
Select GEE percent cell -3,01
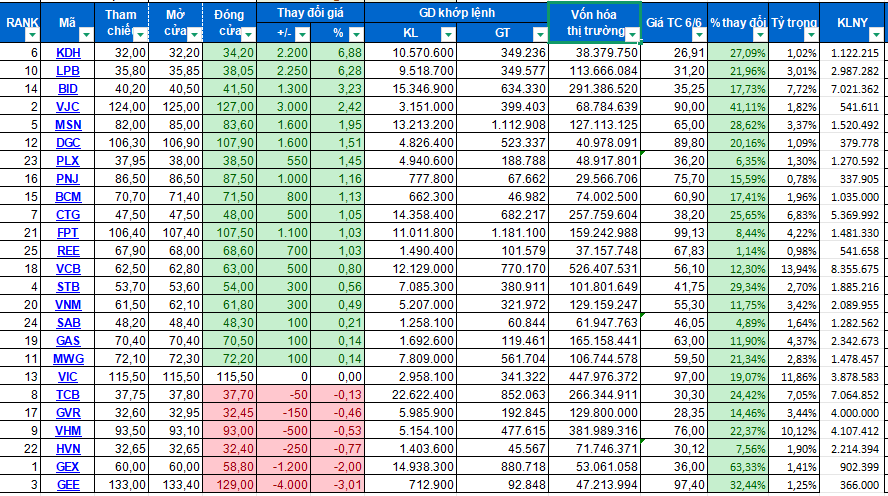[338, 485]
